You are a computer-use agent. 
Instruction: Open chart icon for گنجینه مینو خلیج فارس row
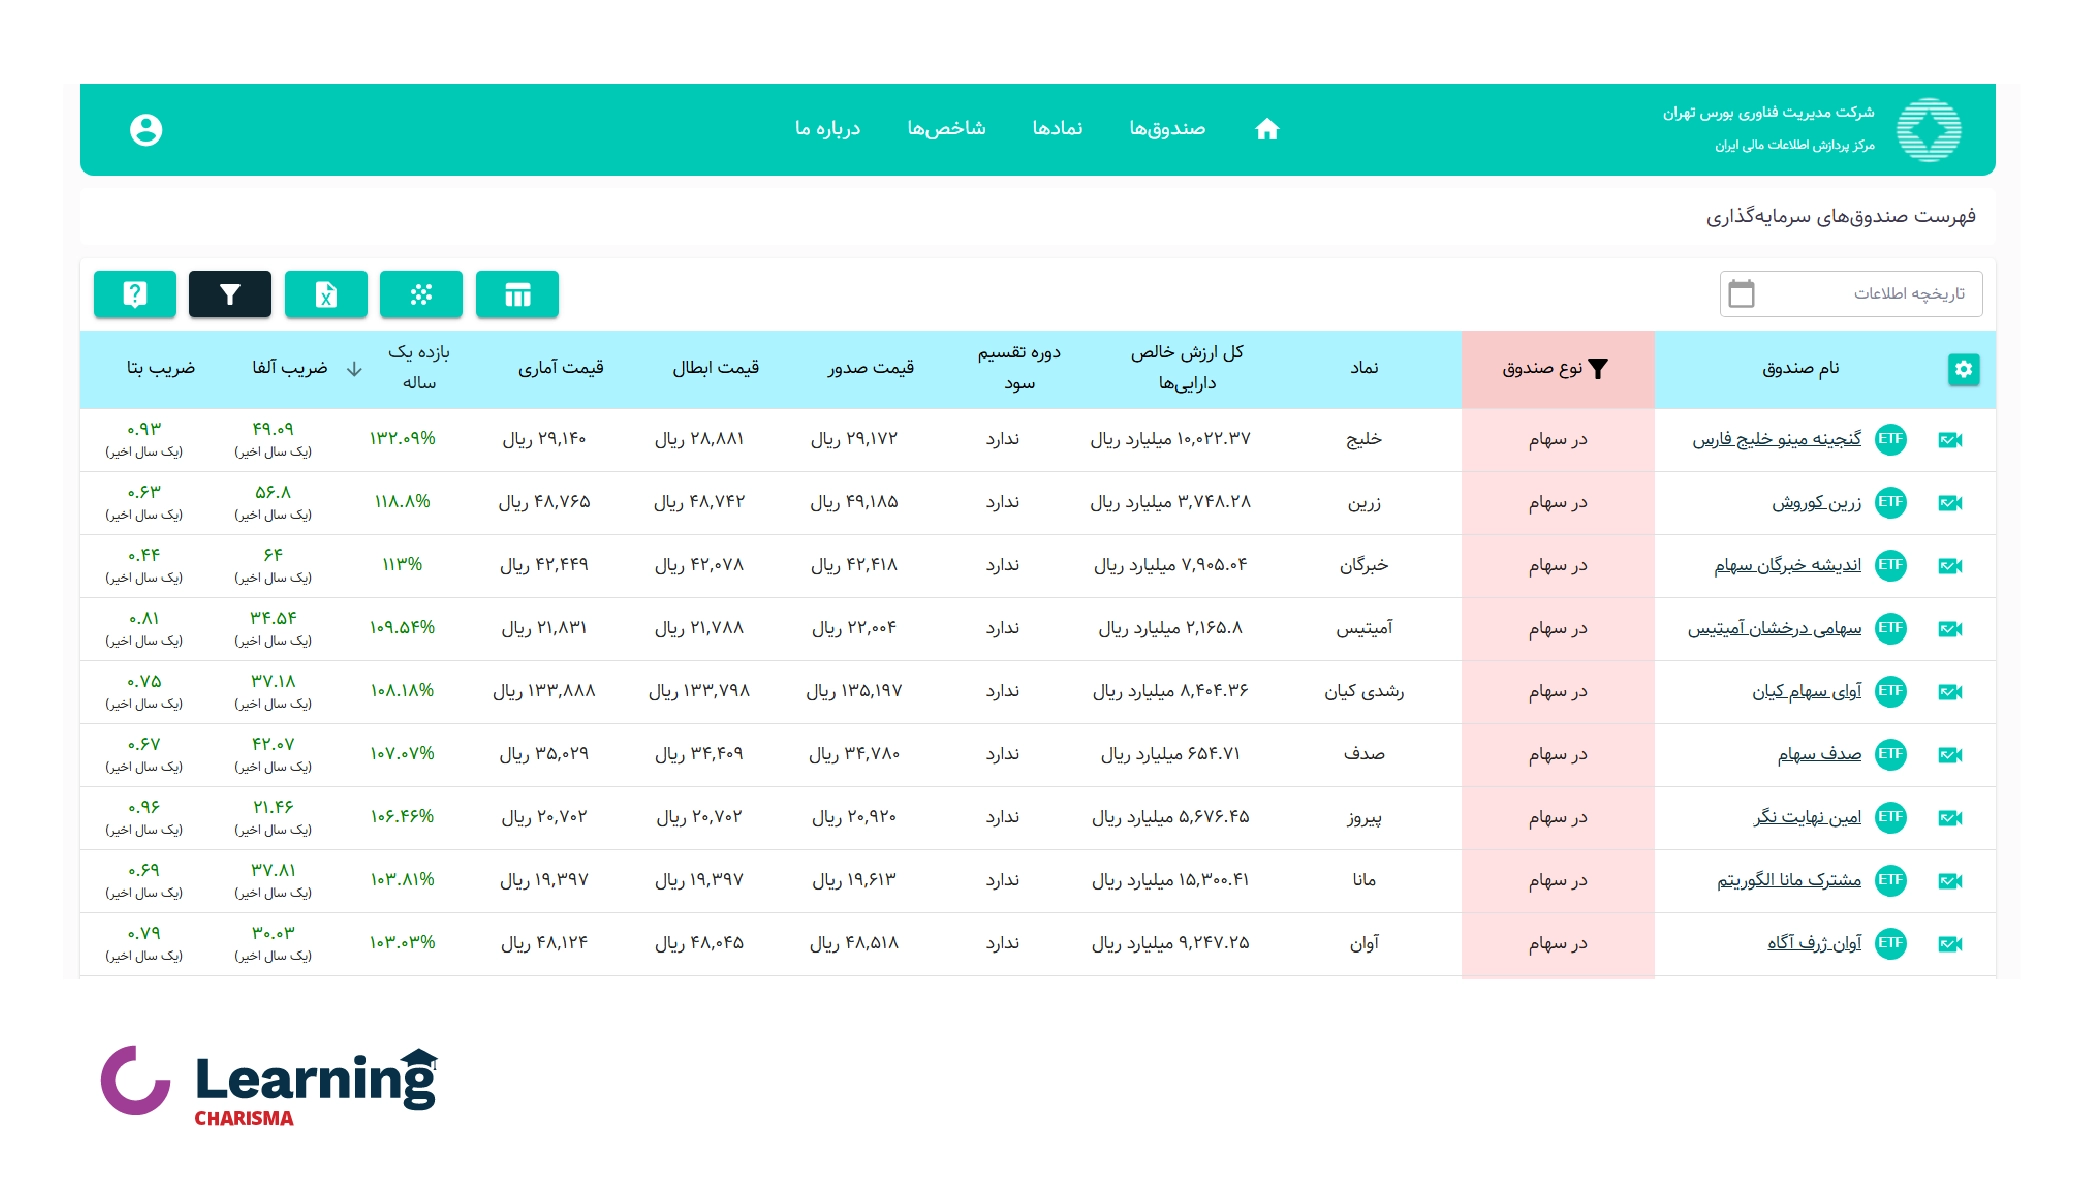point(1950,440)
